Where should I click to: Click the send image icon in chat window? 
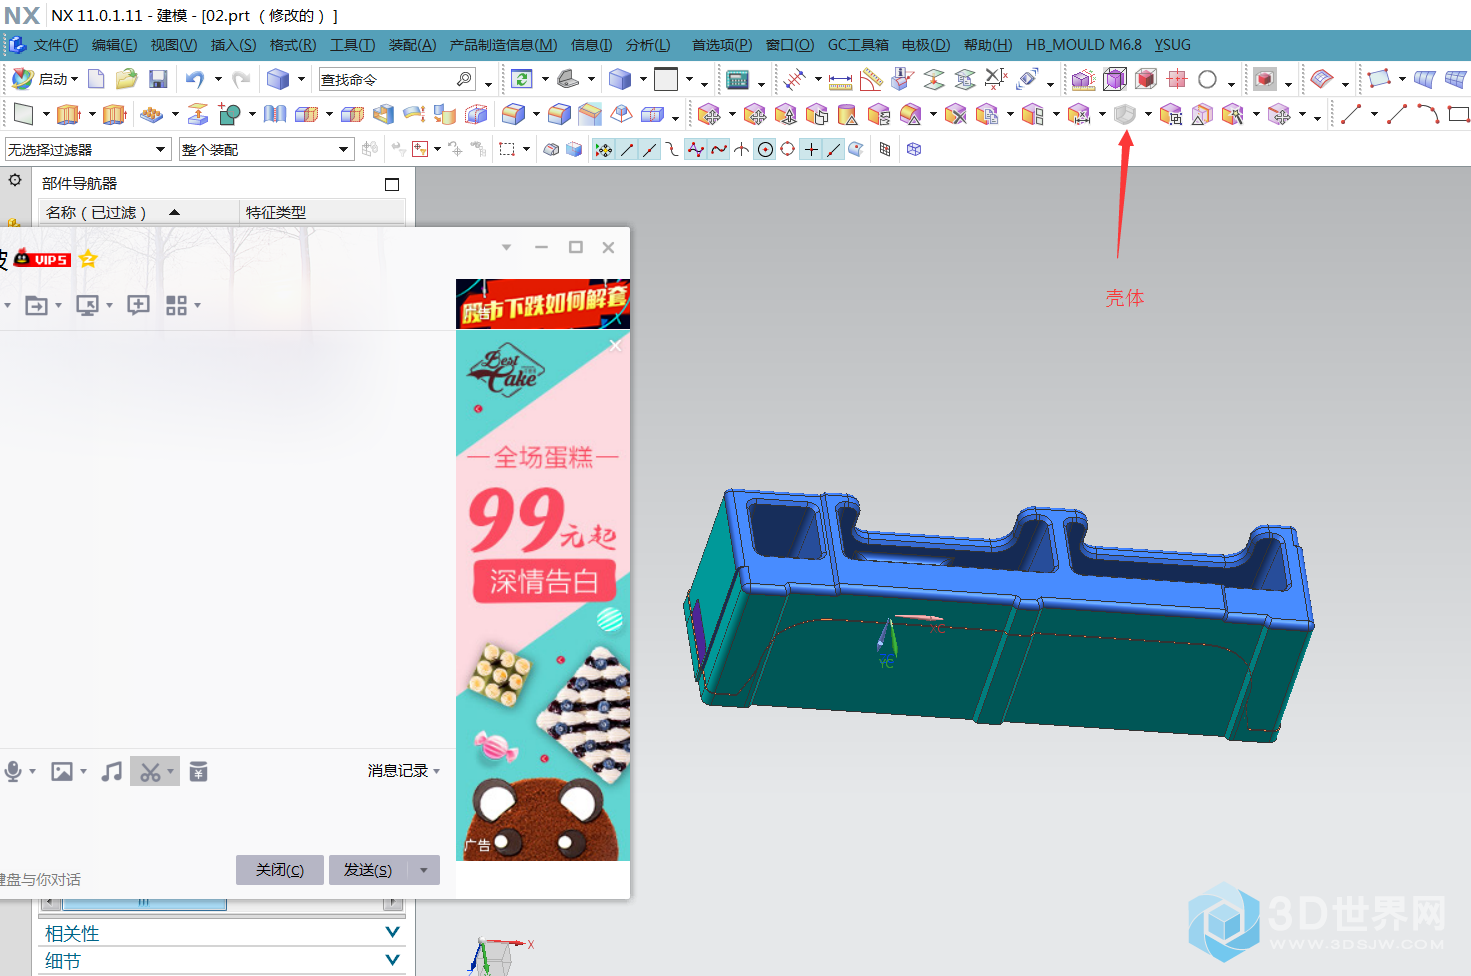click(x=62, y=771)
